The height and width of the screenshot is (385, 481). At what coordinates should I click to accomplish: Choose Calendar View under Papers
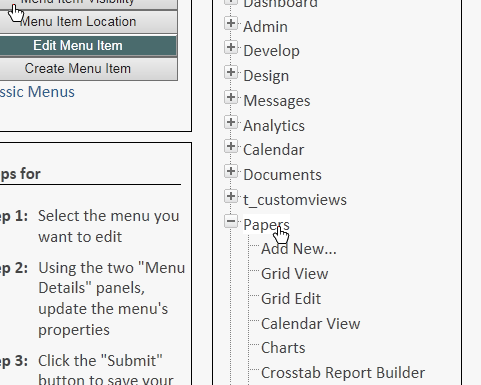pos(311,324)
